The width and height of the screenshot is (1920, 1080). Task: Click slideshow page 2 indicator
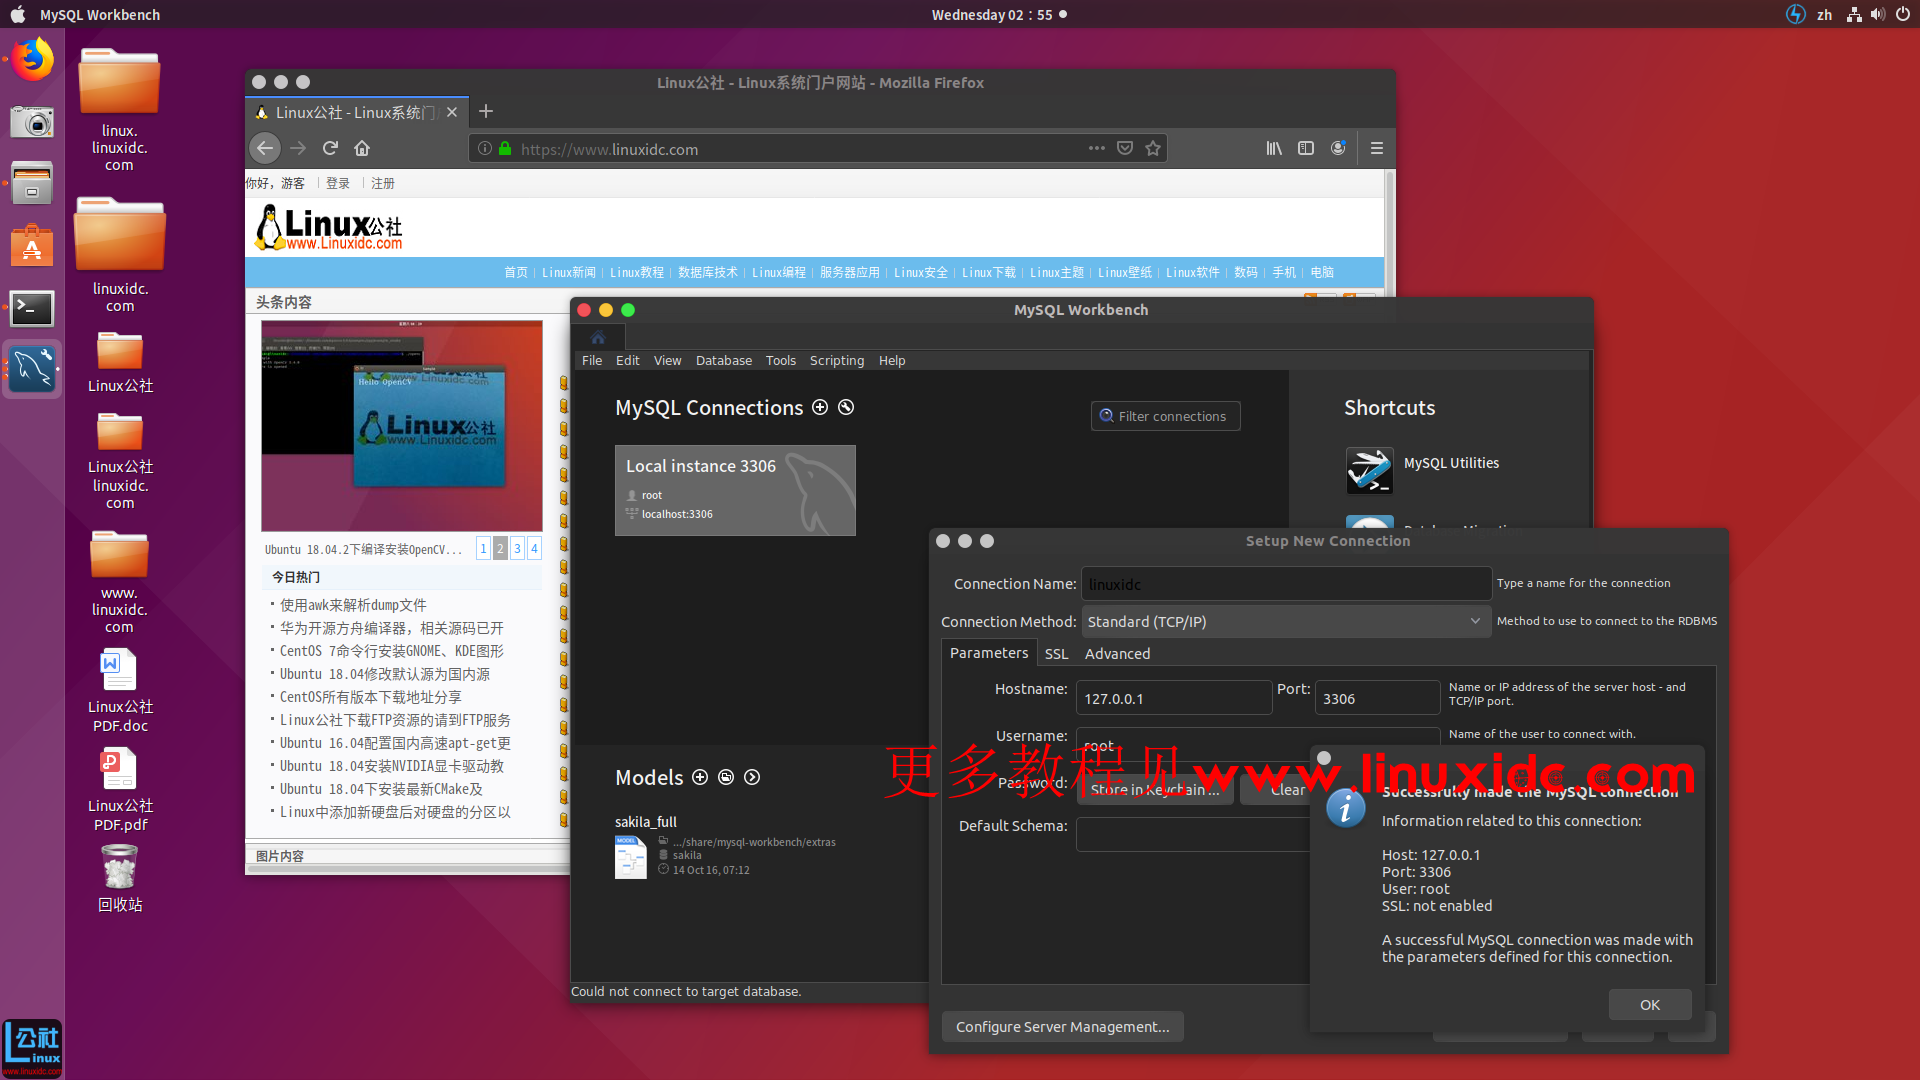coord(500,548)
